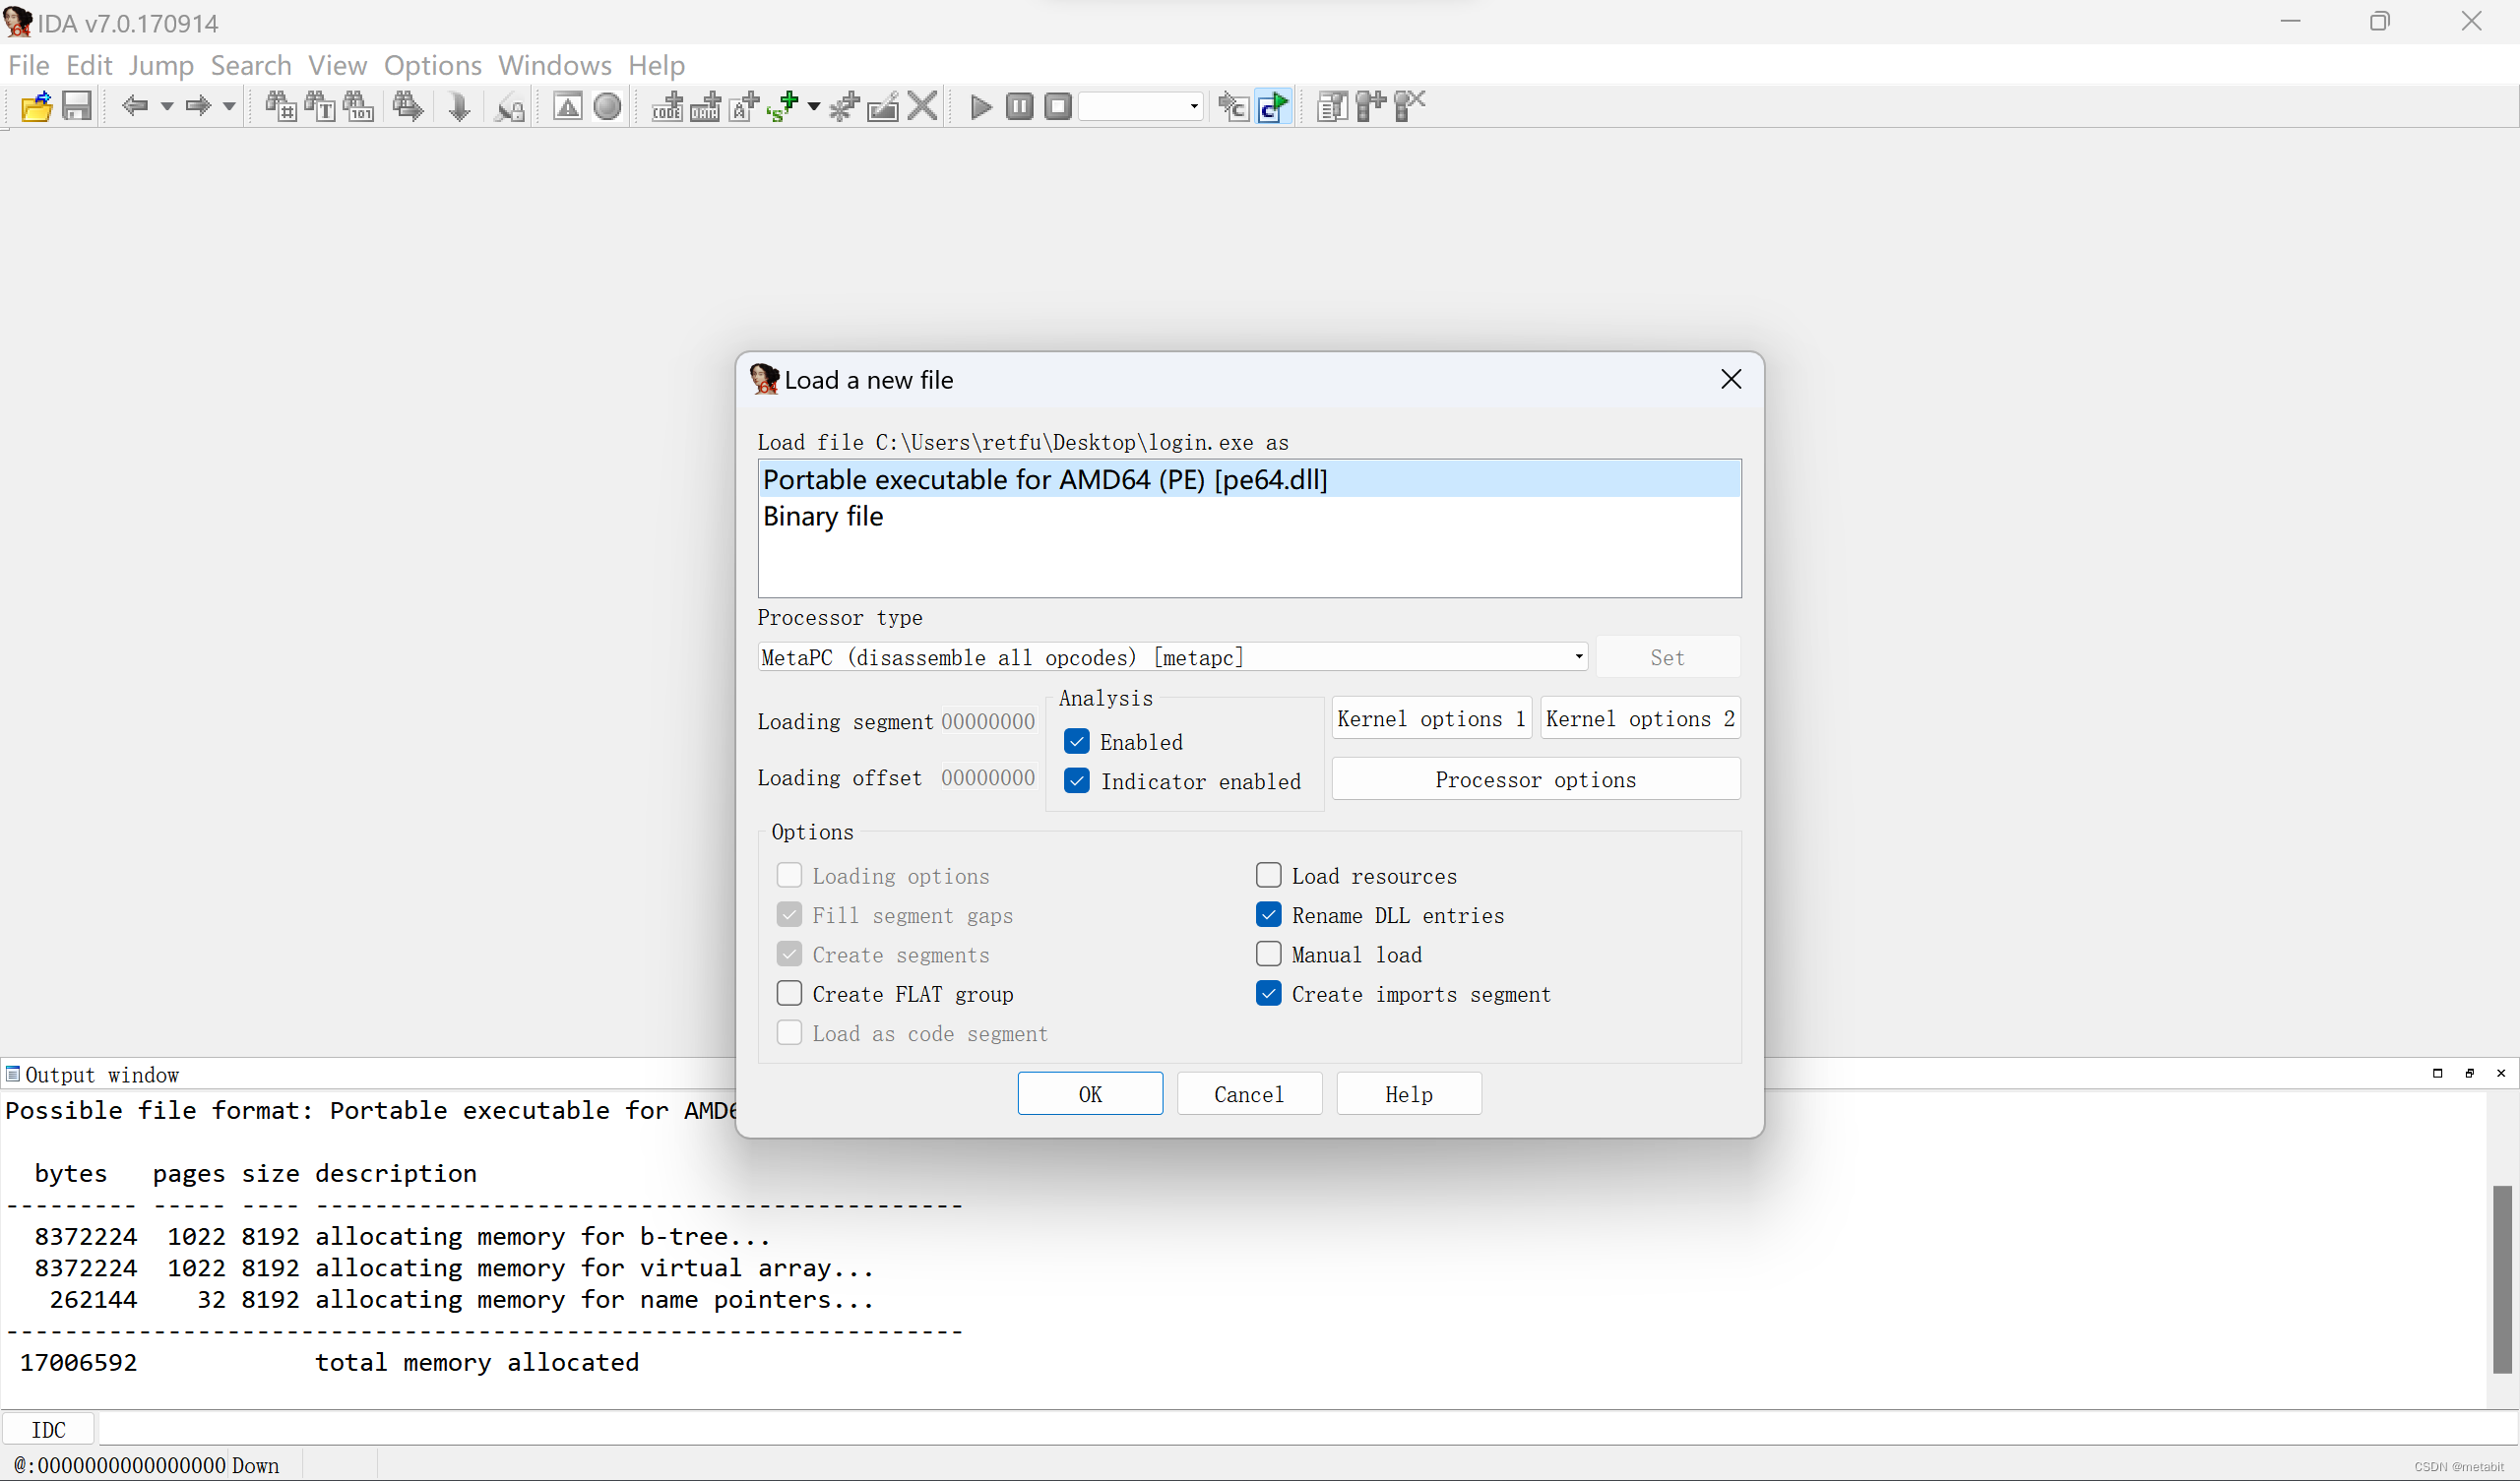This screenshot has width=2520, height=1481.
Task: Click the green S plus structure icon
Action: [x=783, y=106]
